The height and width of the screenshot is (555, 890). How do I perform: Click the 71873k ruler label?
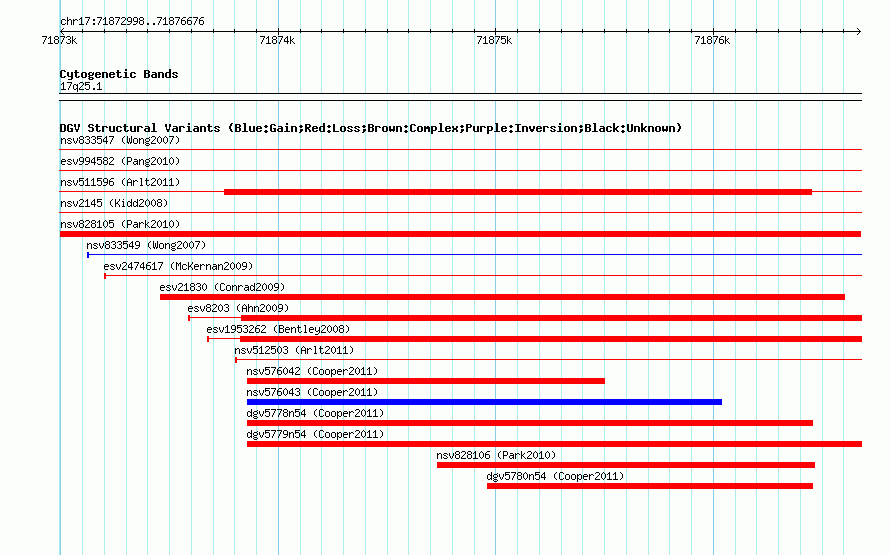pyautogui.click(x=59, y=40)
